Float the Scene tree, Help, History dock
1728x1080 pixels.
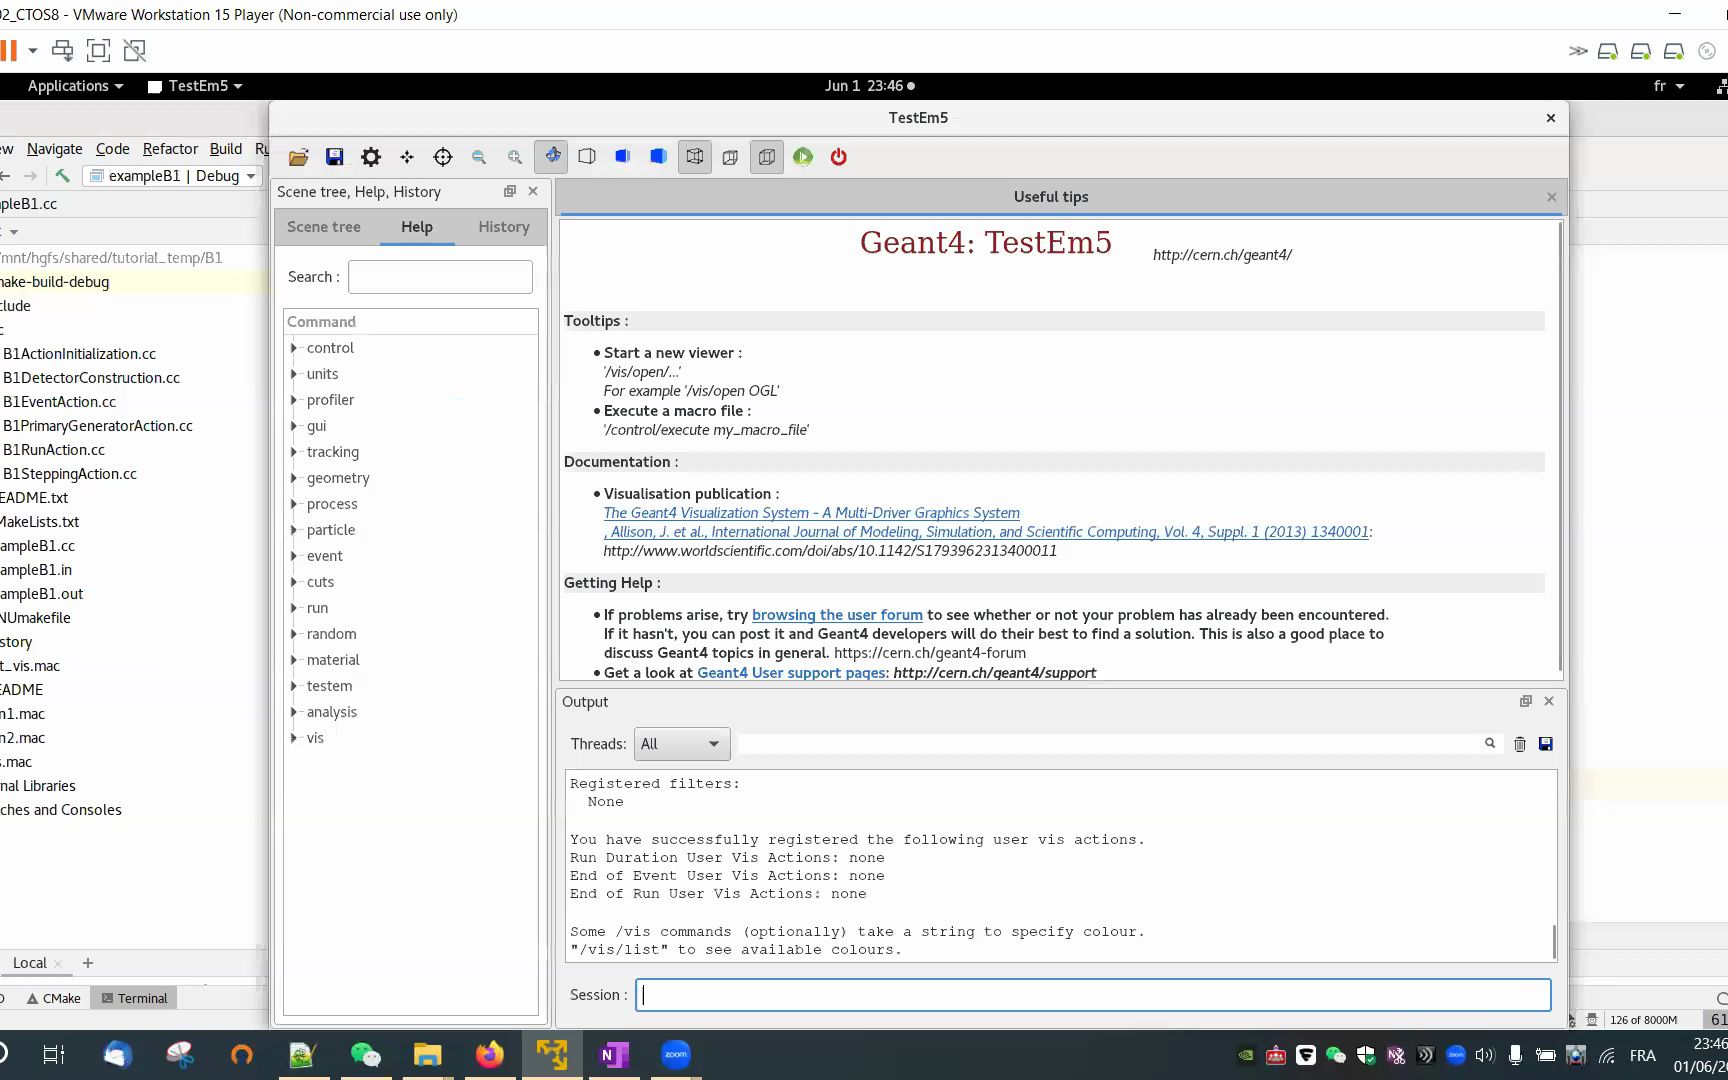(510, 191)
